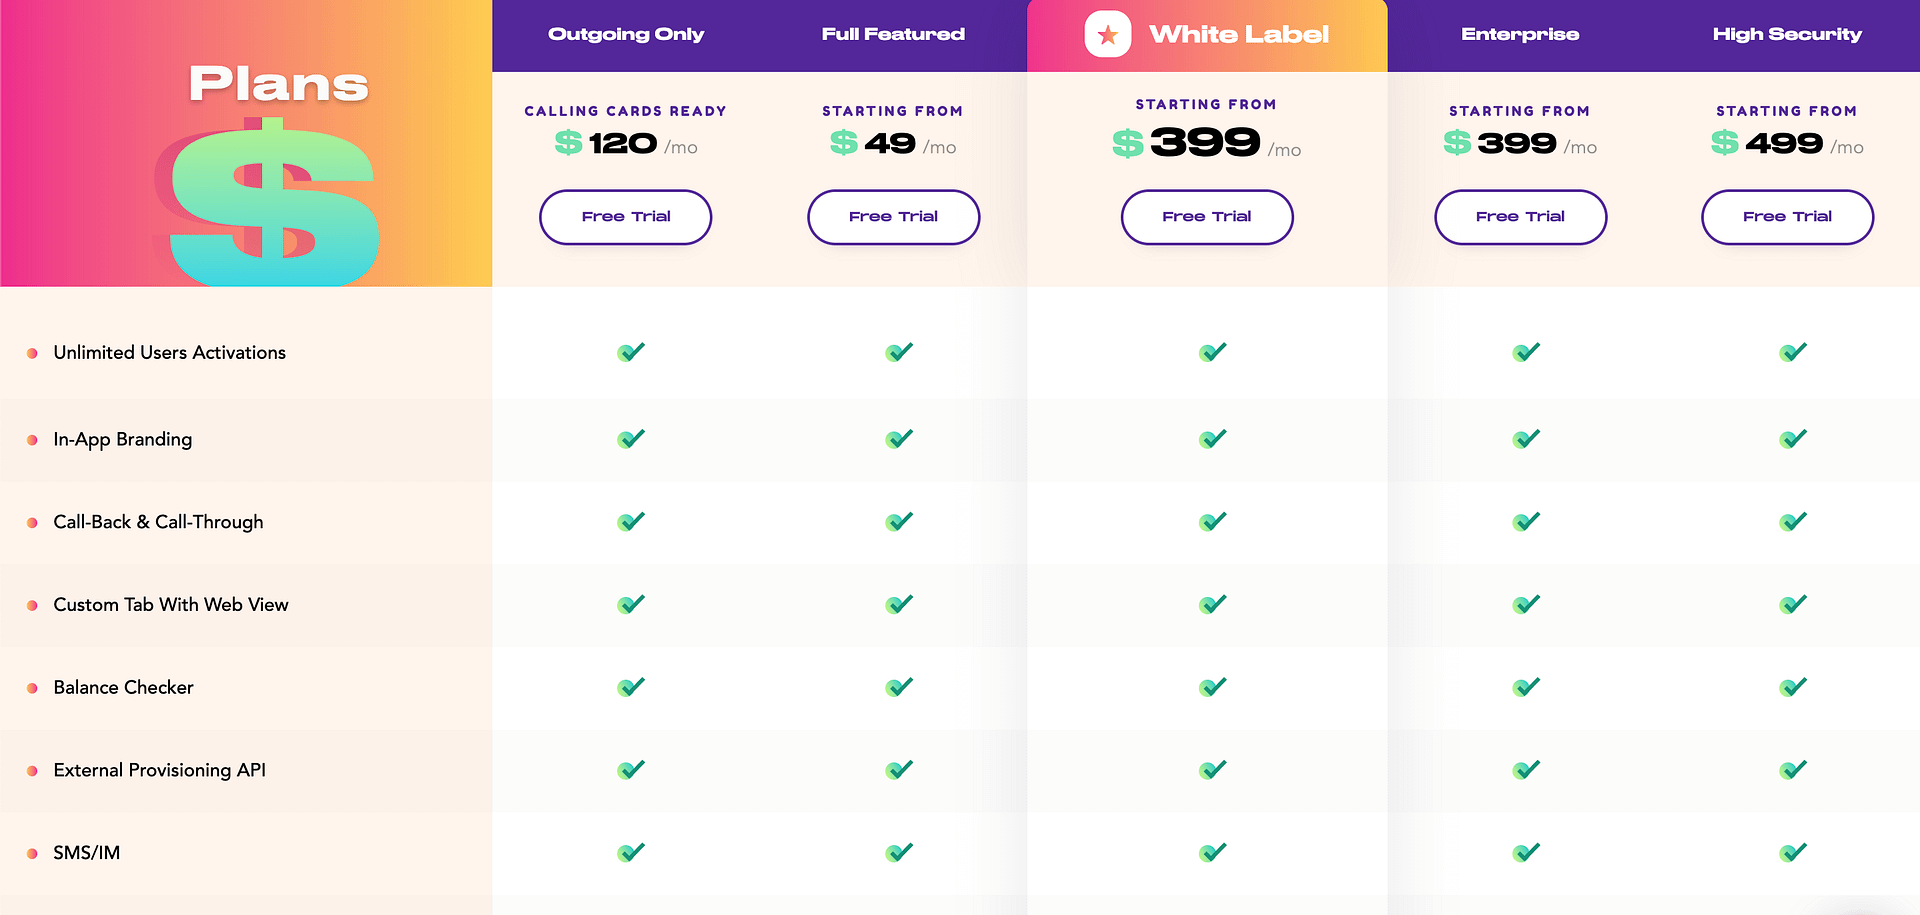Screen dimensions: 1920x915
Task: Click the SMS/IM feature row label
Action: pyautogui.click(x=86, y=853)
